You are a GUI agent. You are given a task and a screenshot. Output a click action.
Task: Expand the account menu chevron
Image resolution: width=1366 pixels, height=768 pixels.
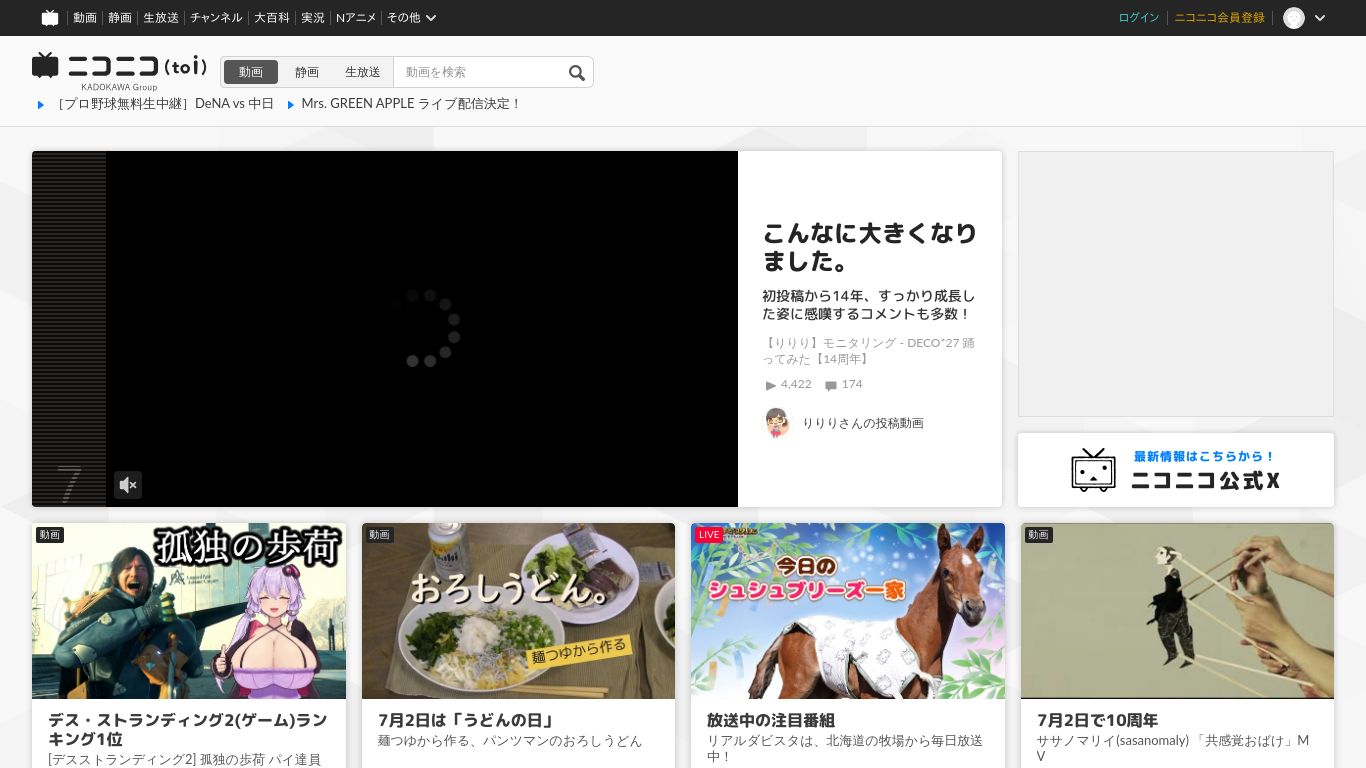(1320, 18)
